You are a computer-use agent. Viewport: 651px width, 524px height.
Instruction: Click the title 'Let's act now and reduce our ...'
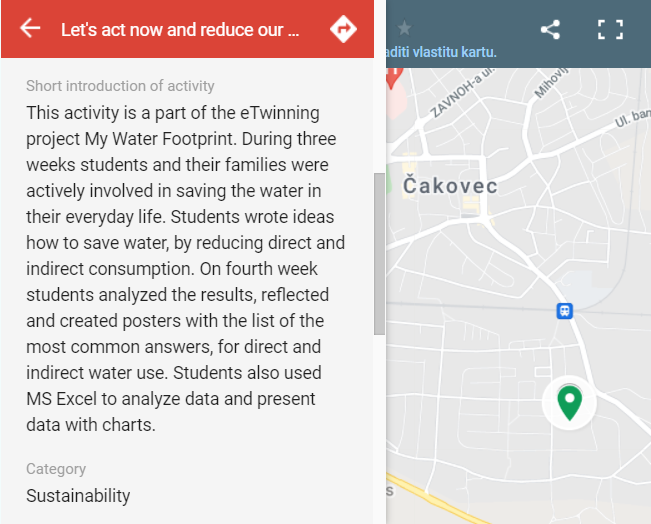pos(180,30)
